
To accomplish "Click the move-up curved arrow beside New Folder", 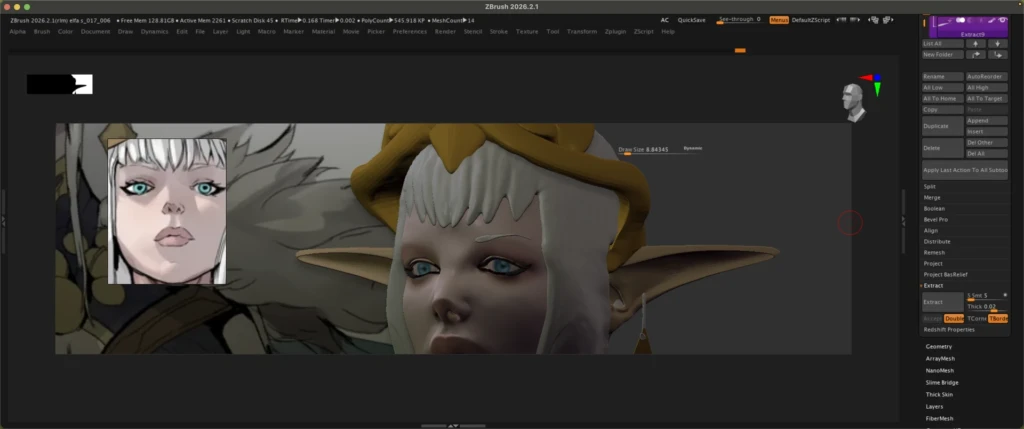I will (976, 55).
